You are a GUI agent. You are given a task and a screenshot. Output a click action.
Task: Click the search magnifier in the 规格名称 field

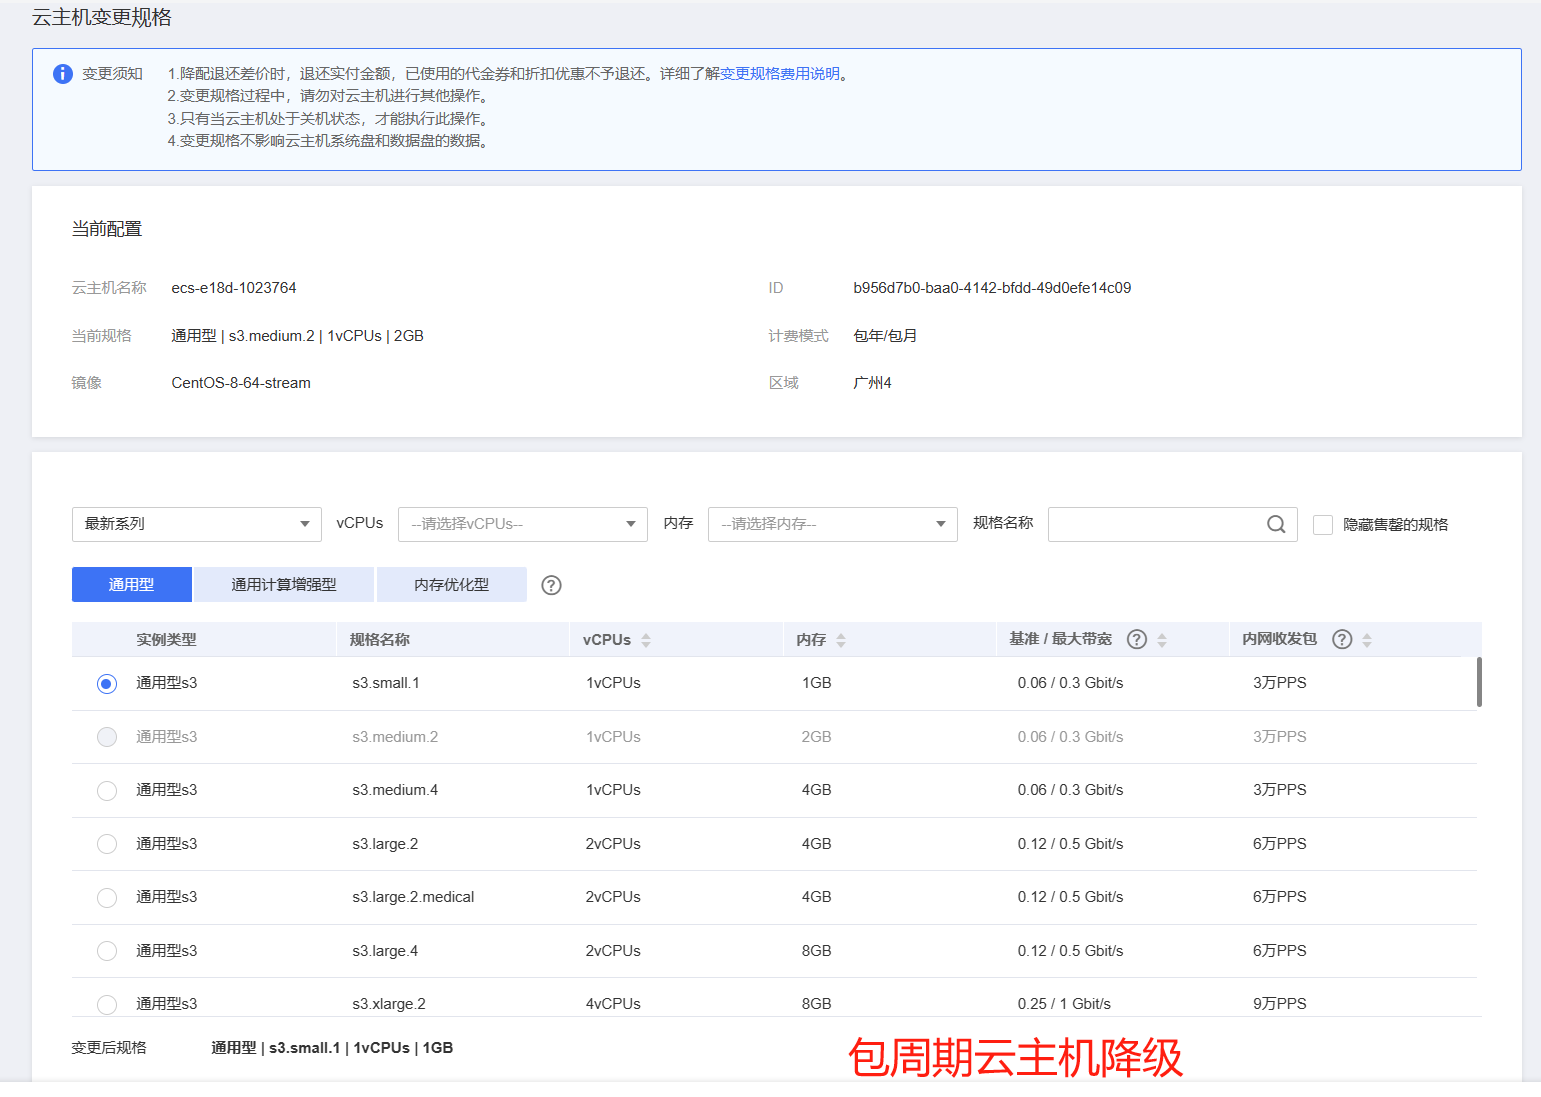(1276, 524)
